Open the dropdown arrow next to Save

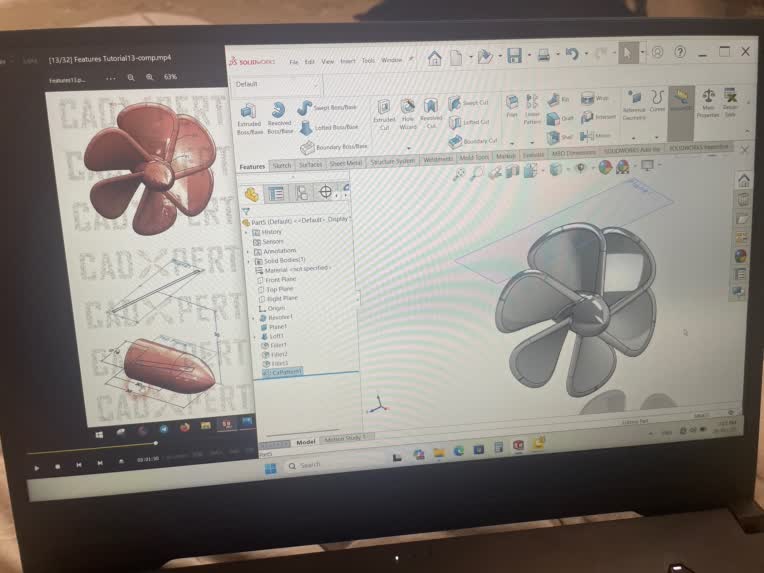(x=529, y=55)
